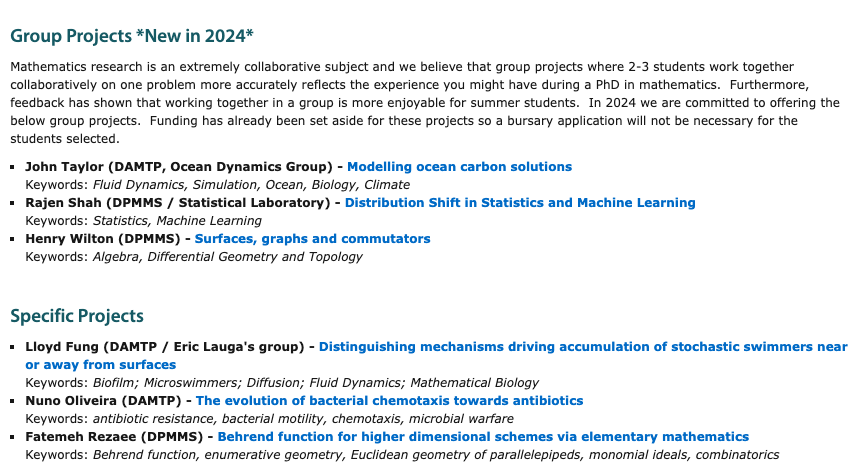The image size is (868, 464).
Task: Click the Fatemeh Rezaee (DPMMS) name
Action: coord(114,436)
